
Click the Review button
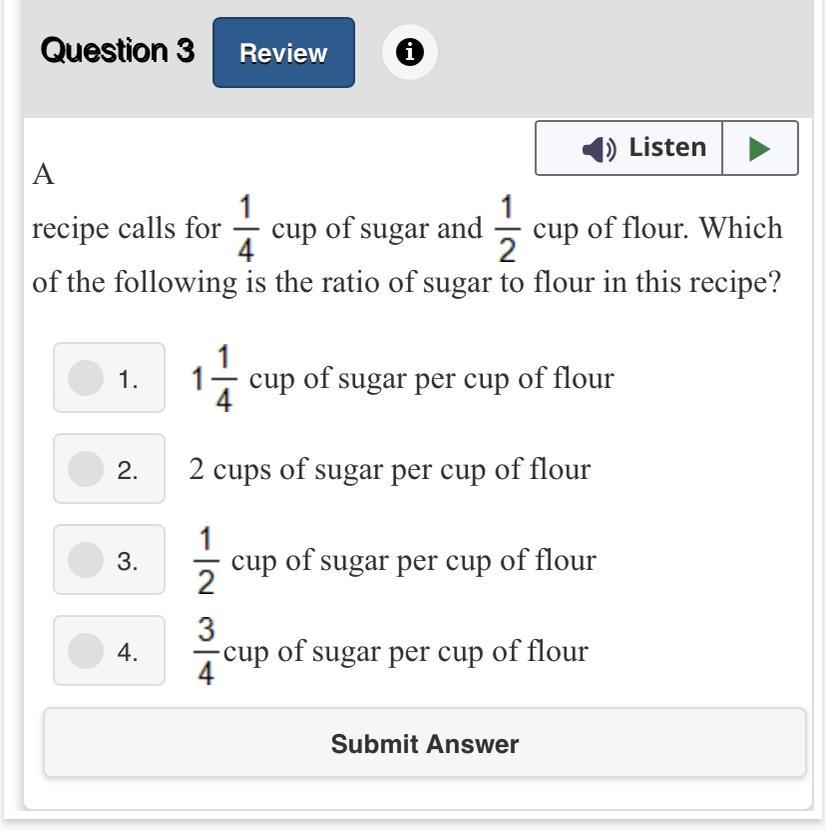283,53
